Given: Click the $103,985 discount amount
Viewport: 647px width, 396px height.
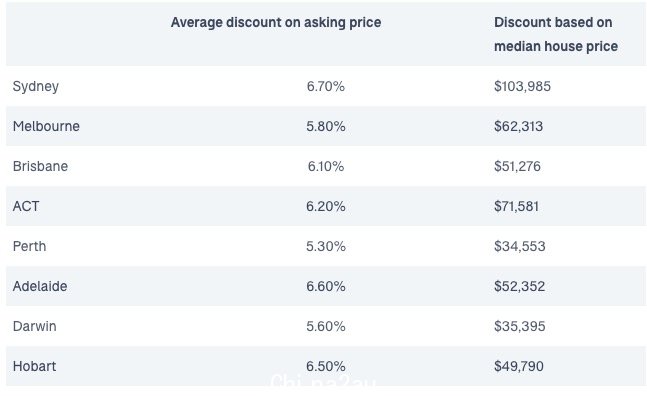Looking at the screenshot, I should coord(522,86).
